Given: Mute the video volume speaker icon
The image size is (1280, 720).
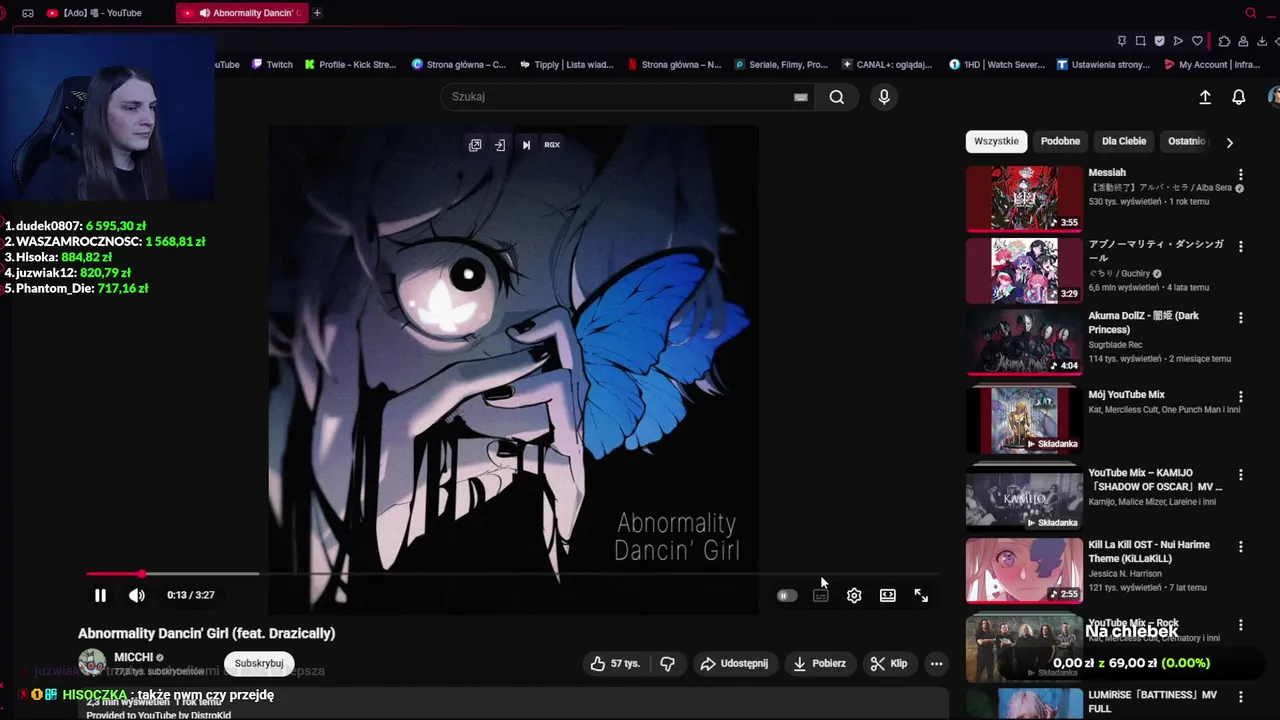Looking at the screenshot, I should (x=137, y=595).
